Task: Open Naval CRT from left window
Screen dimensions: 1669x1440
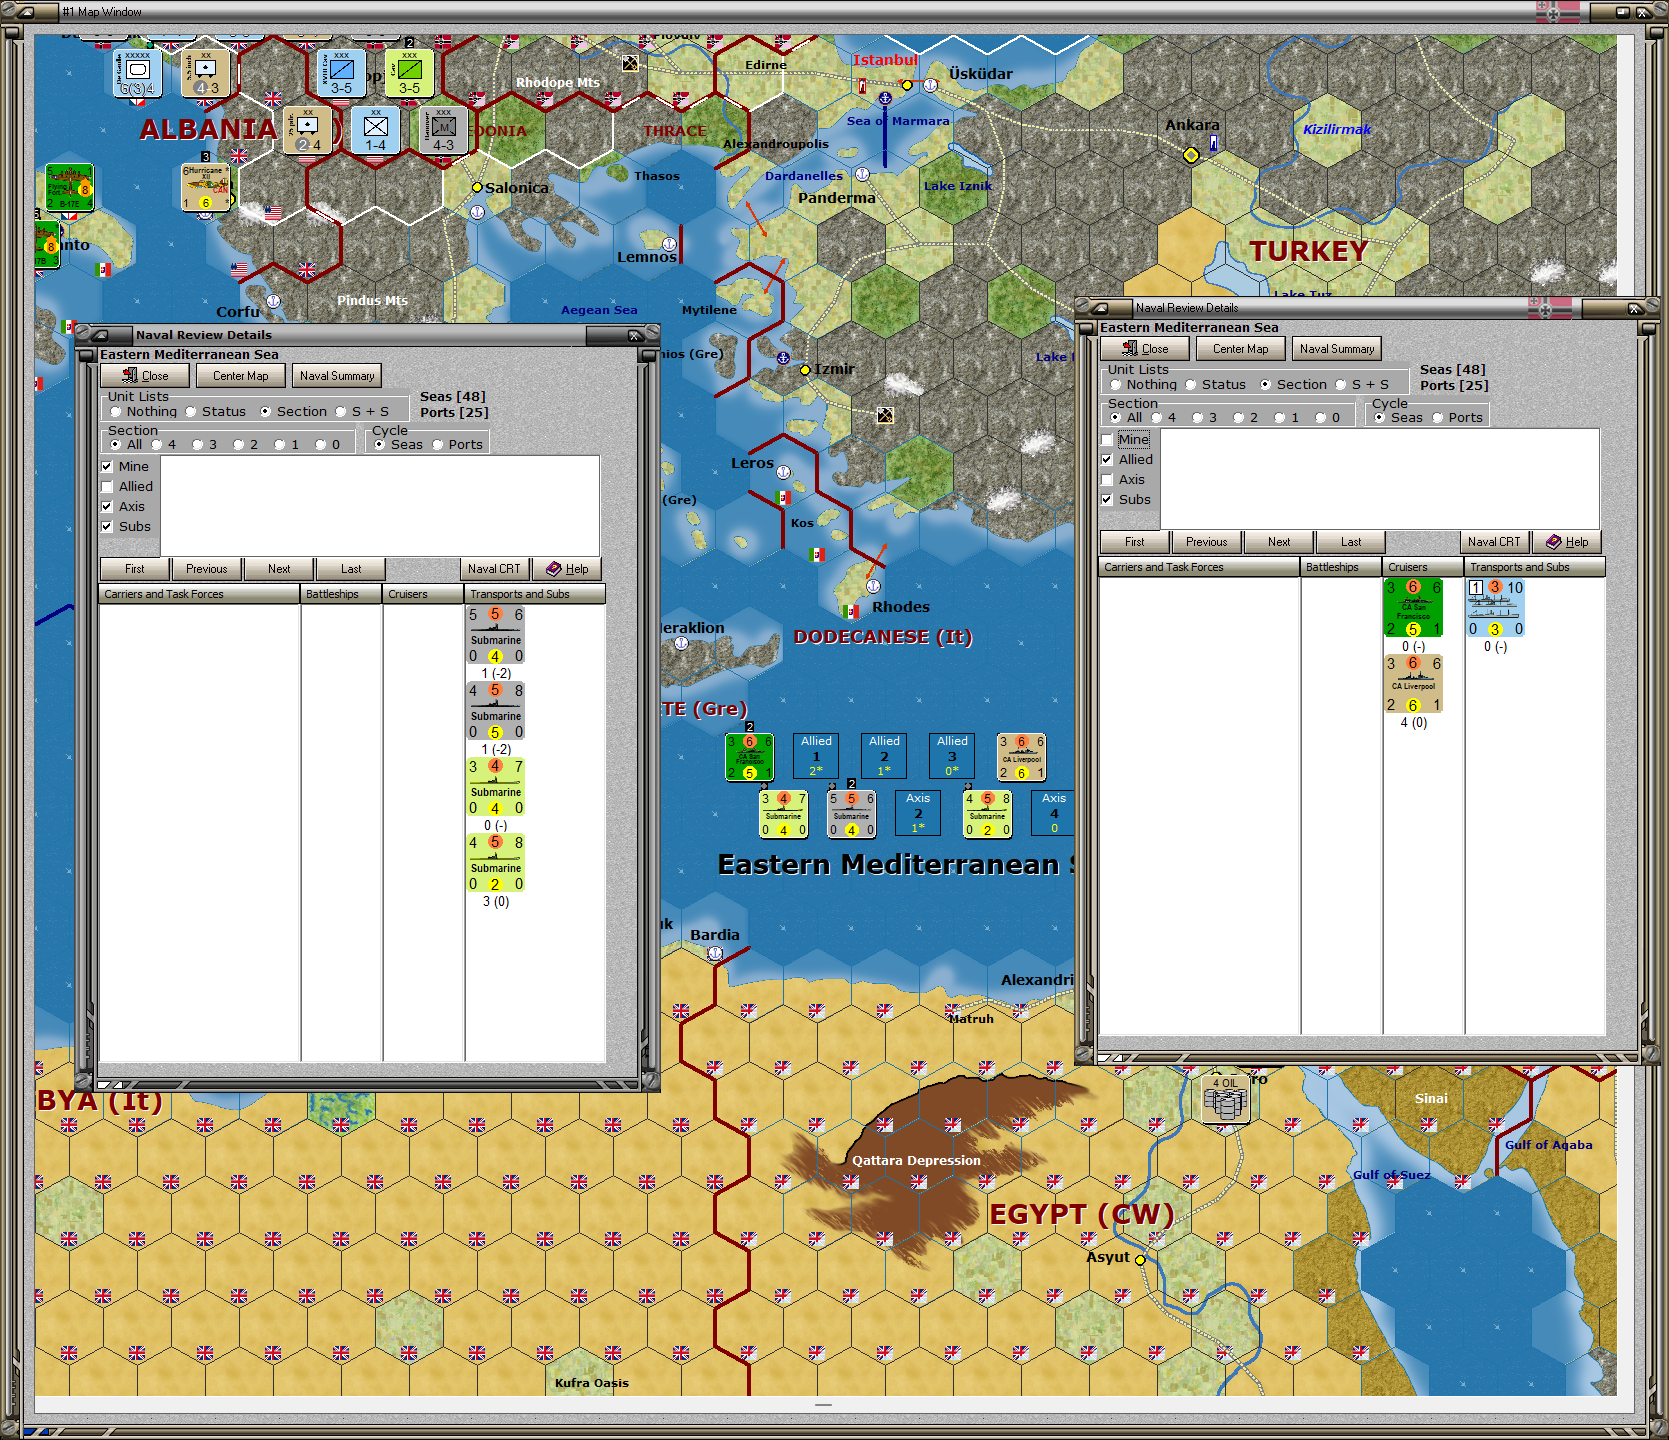Action: point(494,569)
